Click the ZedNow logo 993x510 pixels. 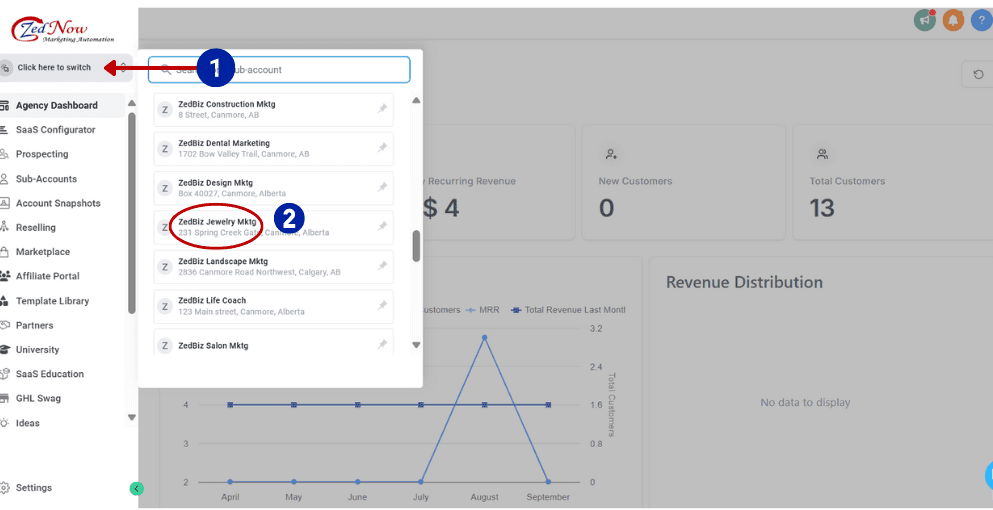click(x=62, y=30)
